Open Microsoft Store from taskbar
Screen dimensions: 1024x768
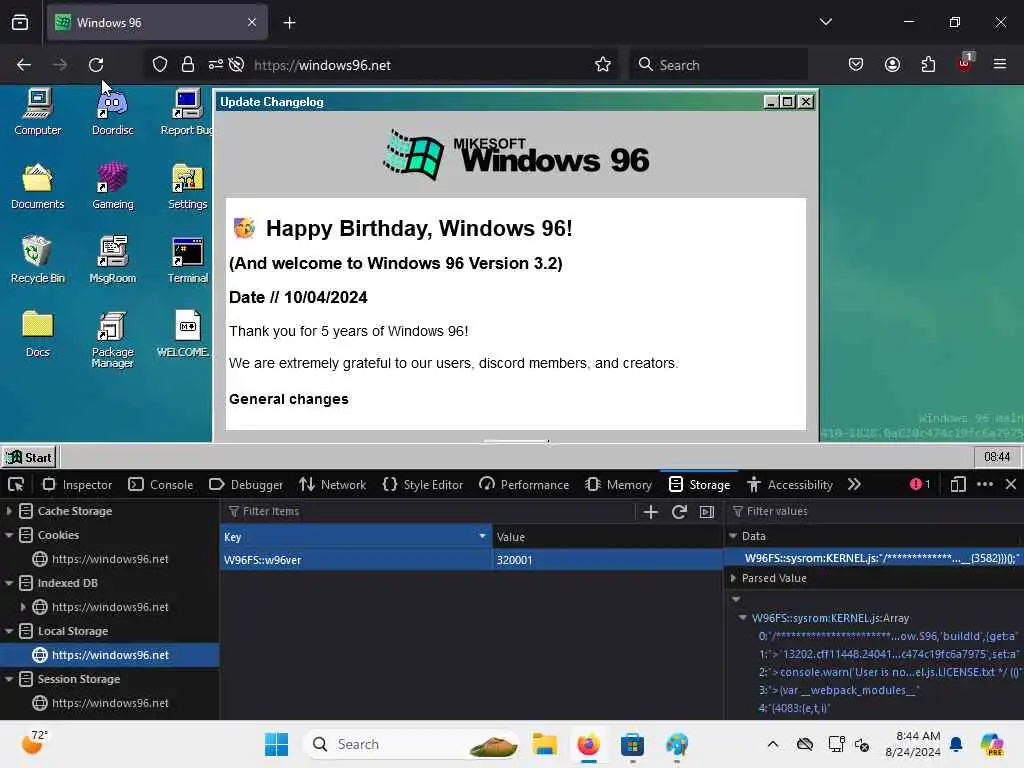[632, 744]
